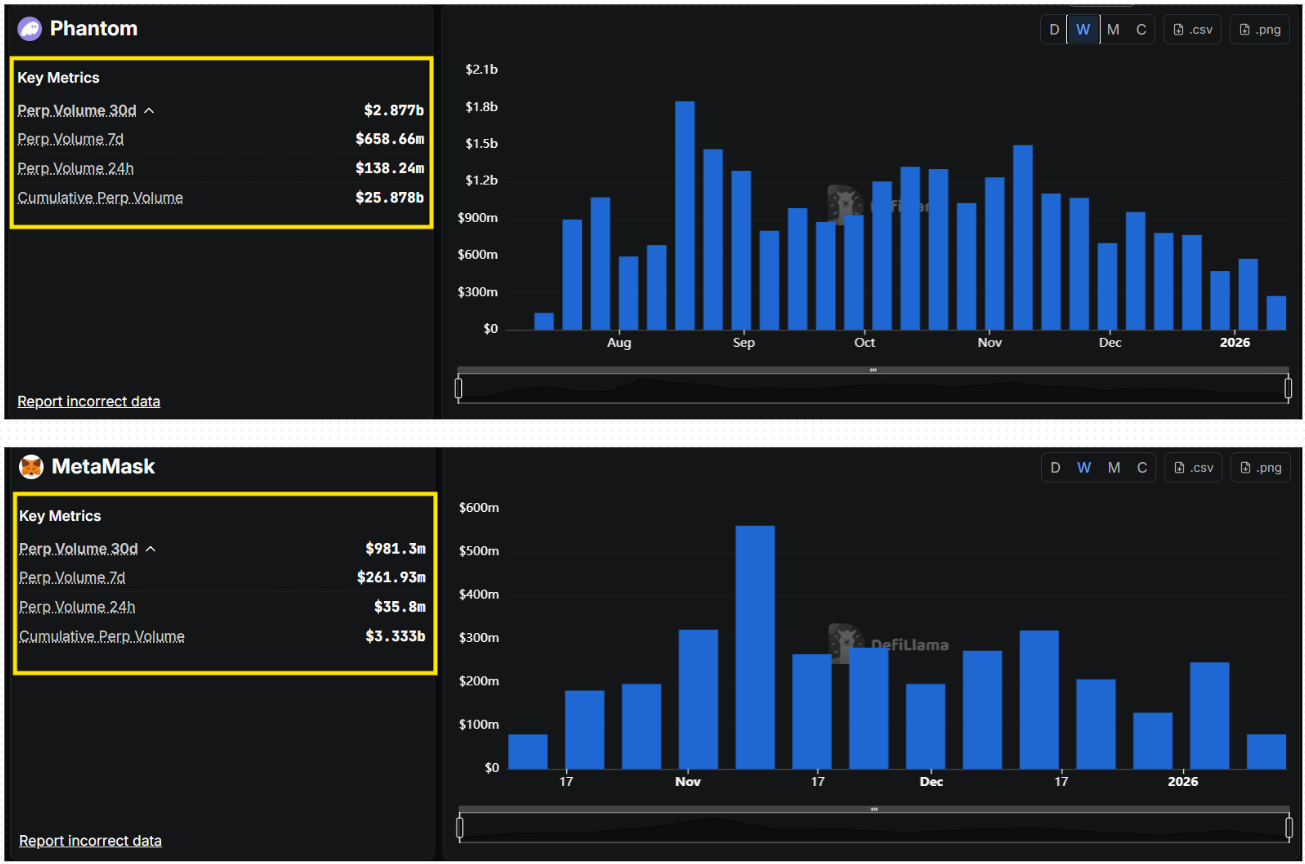Expand the Cumulative Perp Volume metric for Phantom

[100, 197]
